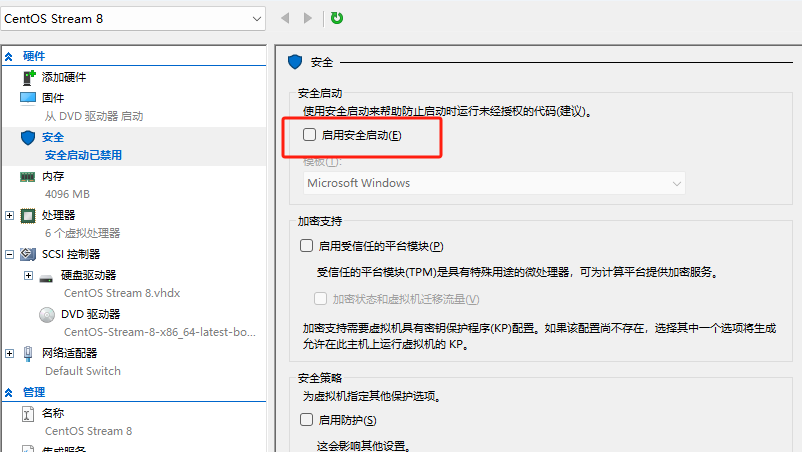This screenshot has width=802, height=452.
Task: Select 网络适配器 in the tree
Action: [x=70, y=353]
